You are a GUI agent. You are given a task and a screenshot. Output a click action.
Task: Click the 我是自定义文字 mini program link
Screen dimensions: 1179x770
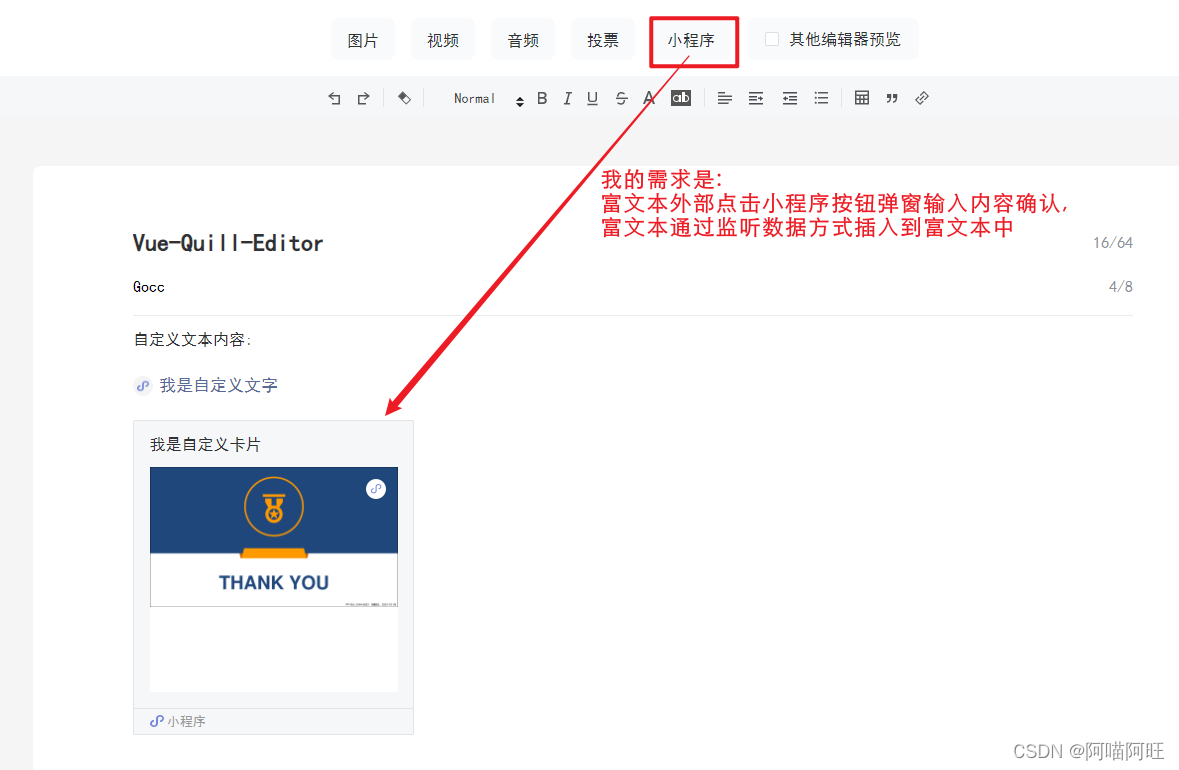tap(218, 386)
